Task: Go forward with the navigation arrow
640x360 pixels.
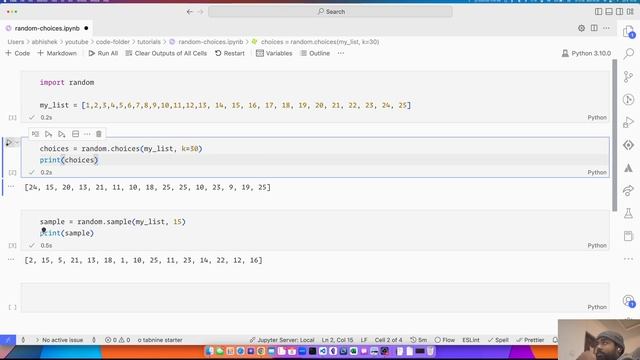Action: (x=200, y=12)
